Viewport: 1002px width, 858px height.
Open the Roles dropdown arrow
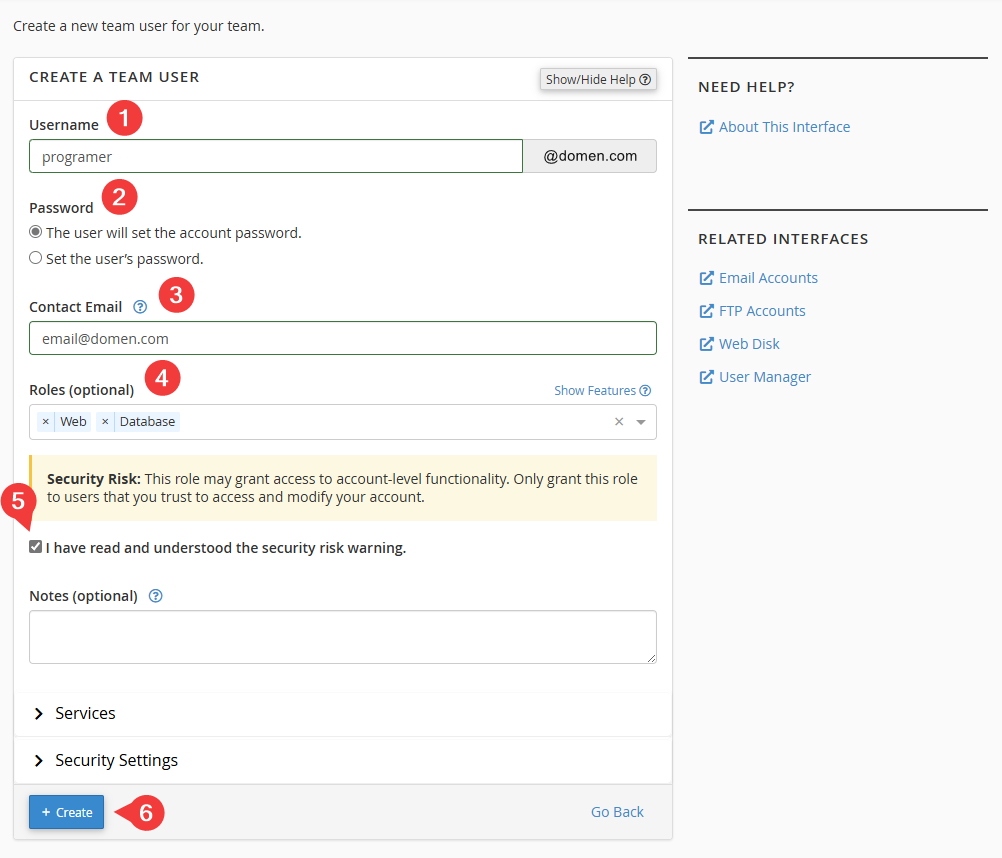click(x=641, y=422)
